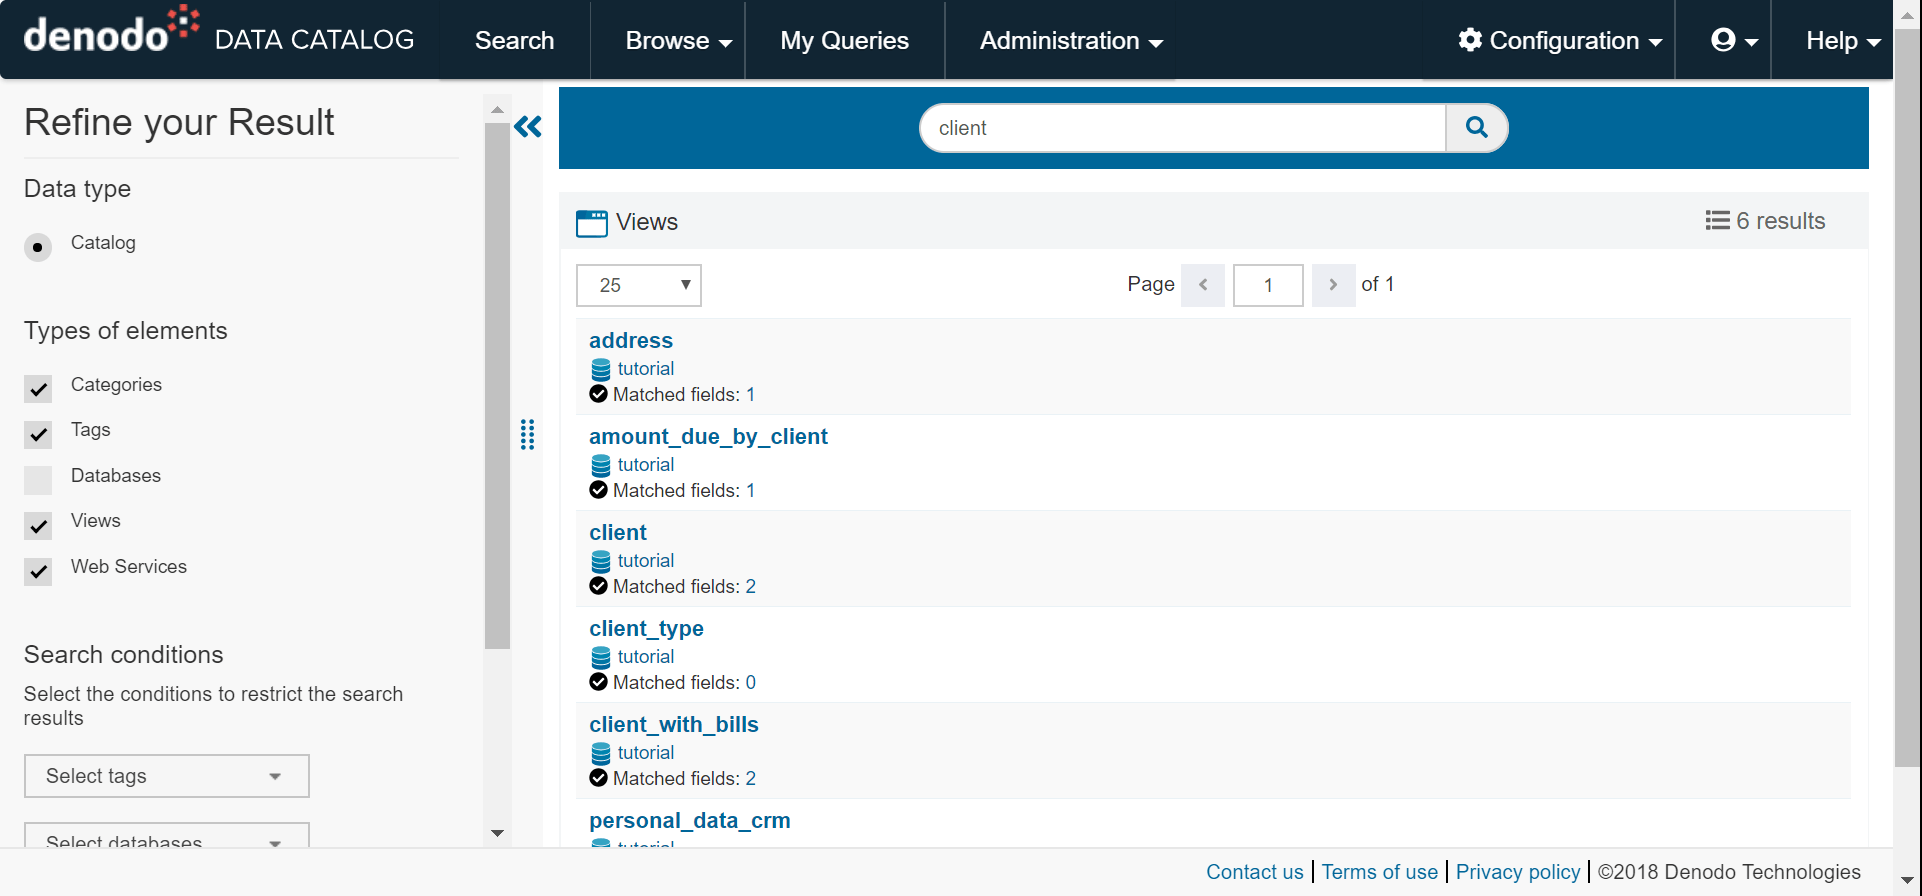
Task: Uncheck the Views checkbox
Action: click(38, 525)
